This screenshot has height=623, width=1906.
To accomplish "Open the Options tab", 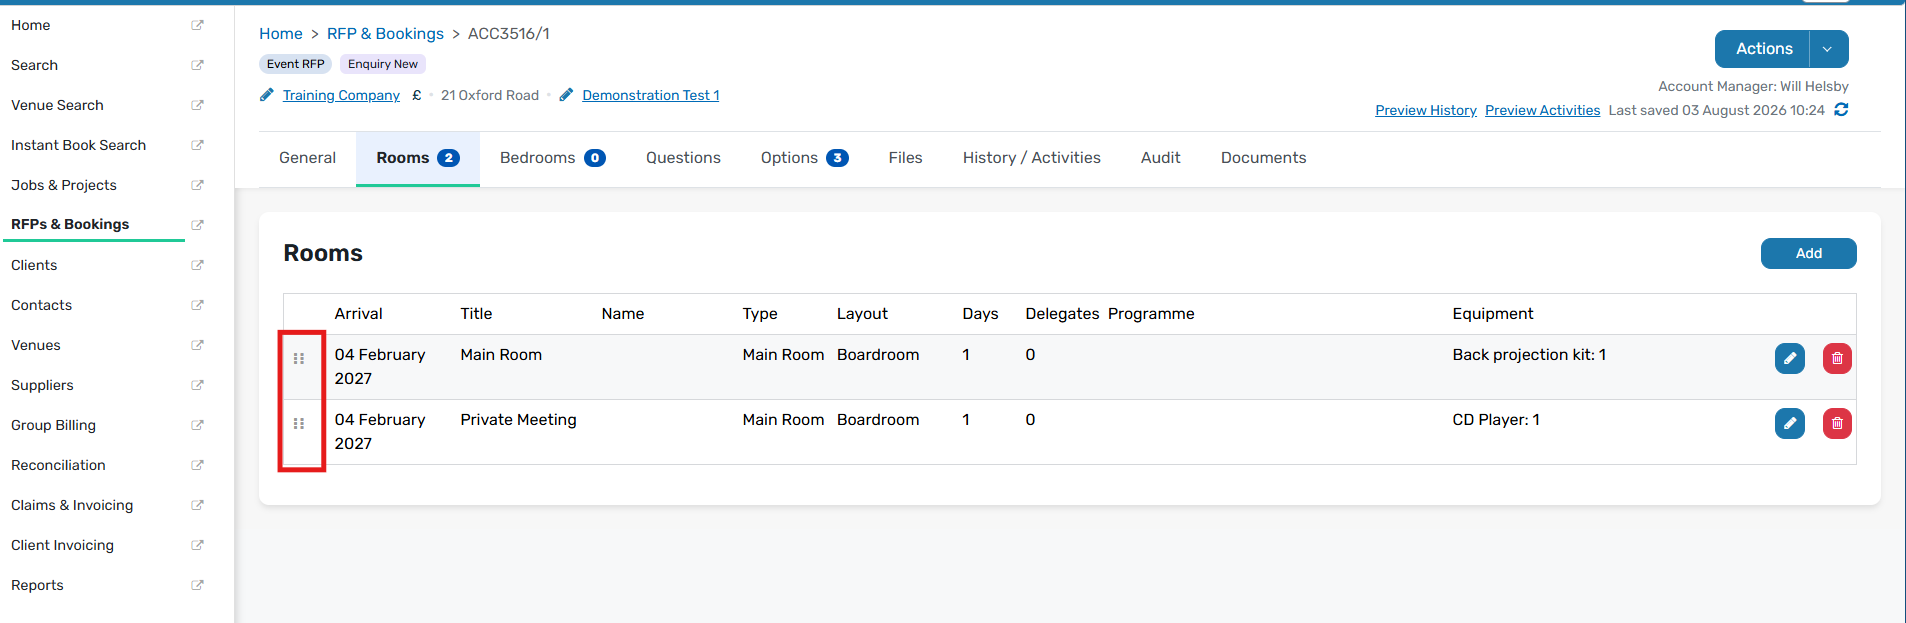I will coord(804,158).
